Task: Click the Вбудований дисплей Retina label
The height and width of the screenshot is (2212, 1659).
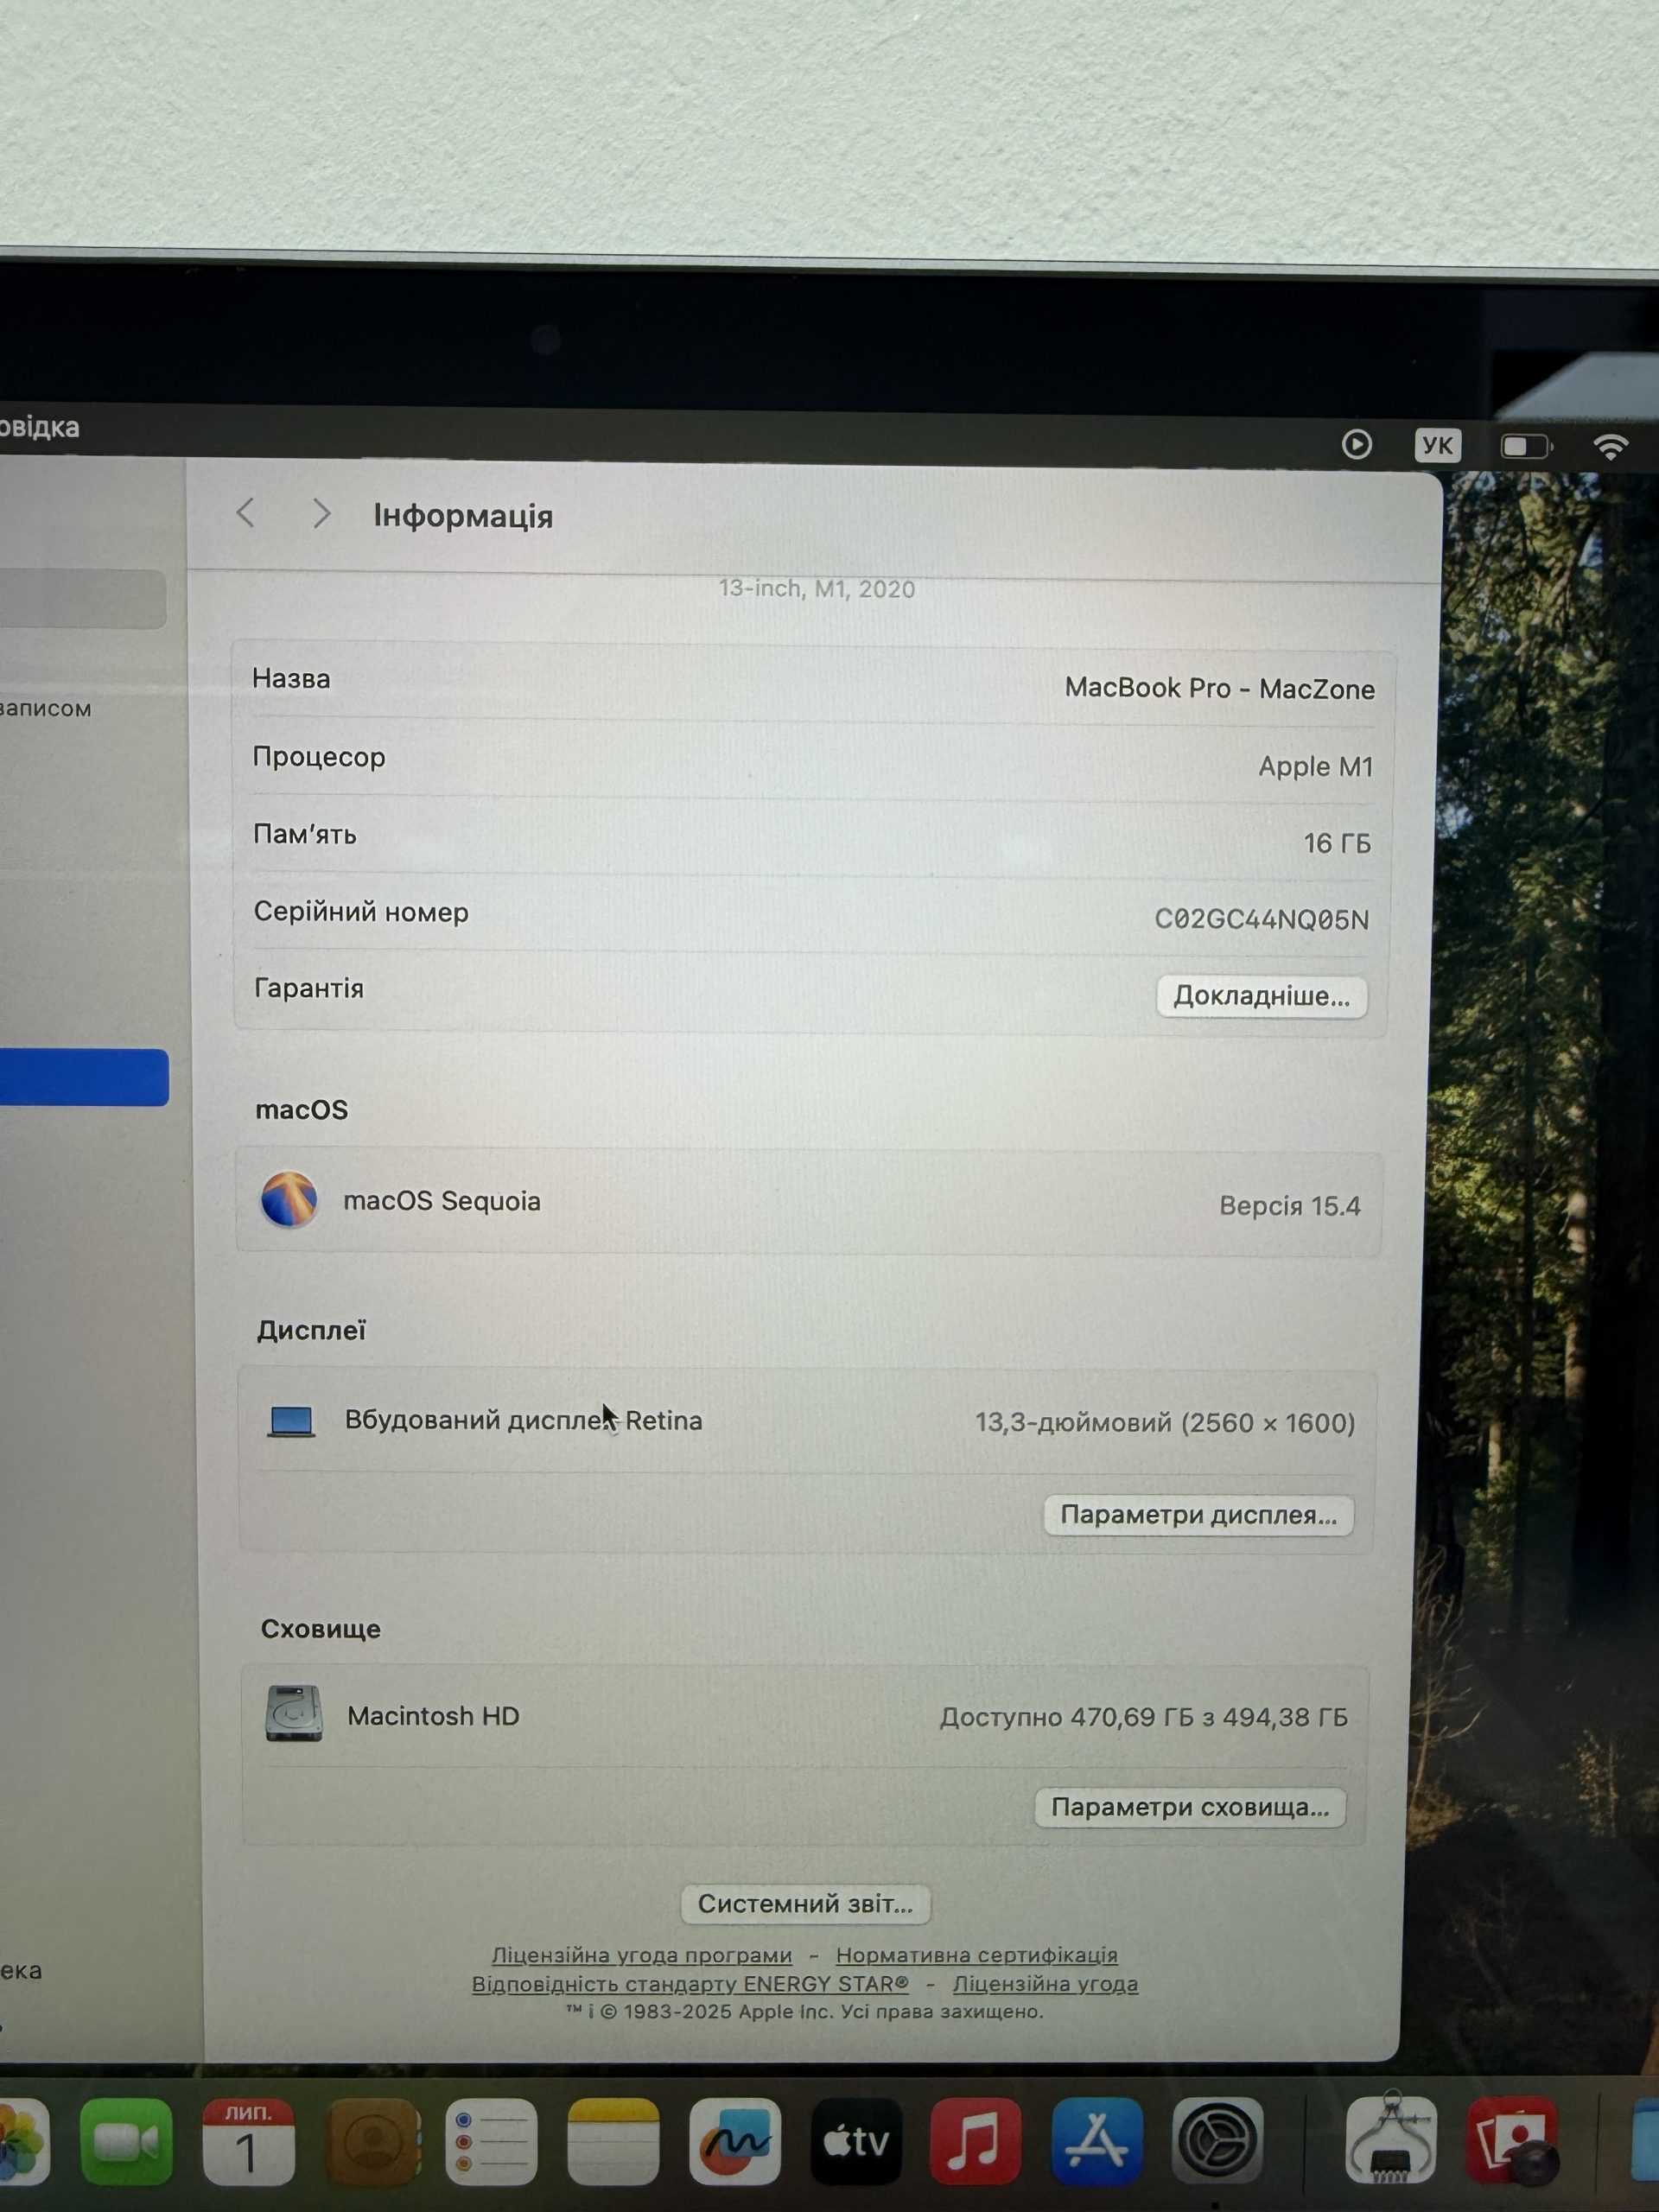Action: pyautogui.click(x=523, y=1420)
